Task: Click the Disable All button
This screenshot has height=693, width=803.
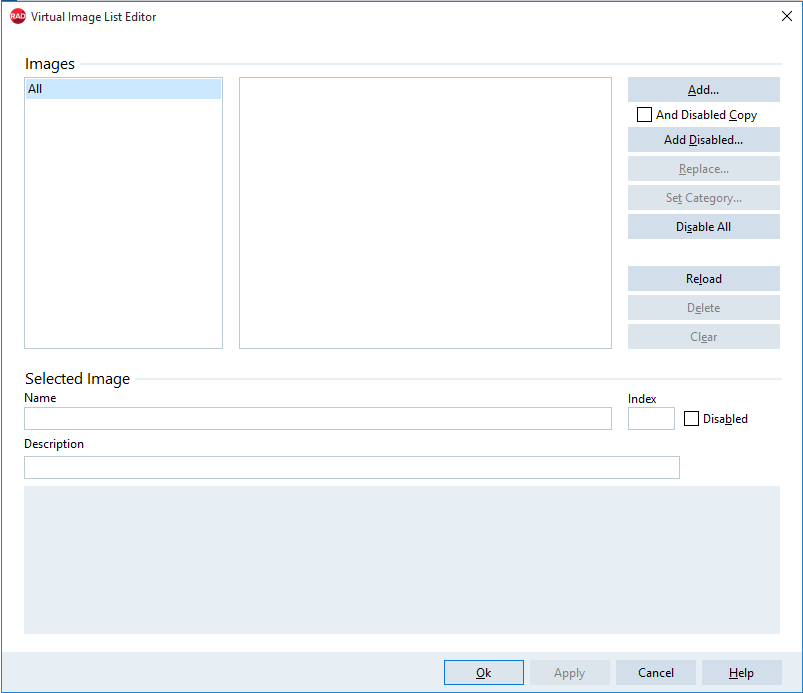Action: [x=704, y=226]
